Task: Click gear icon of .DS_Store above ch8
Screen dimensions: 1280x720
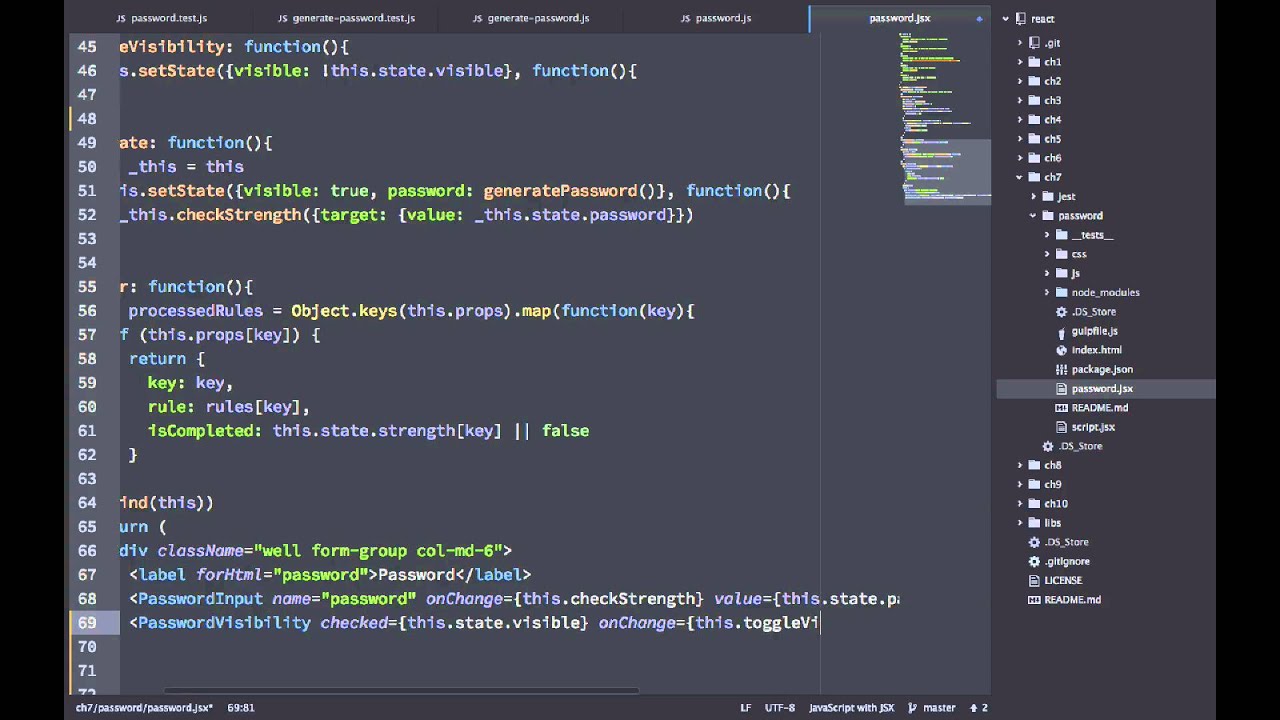Action: tap(1048, 446)
